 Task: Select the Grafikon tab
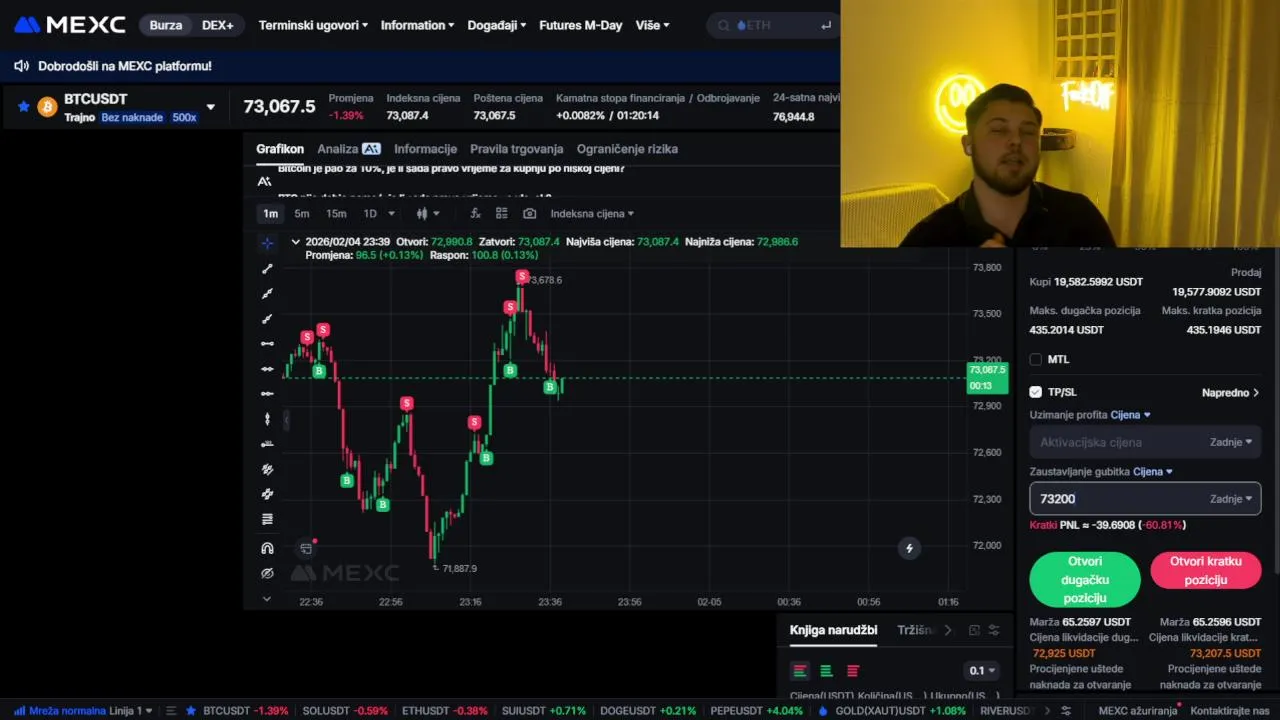pyautogui.click(x=280, y=149)
